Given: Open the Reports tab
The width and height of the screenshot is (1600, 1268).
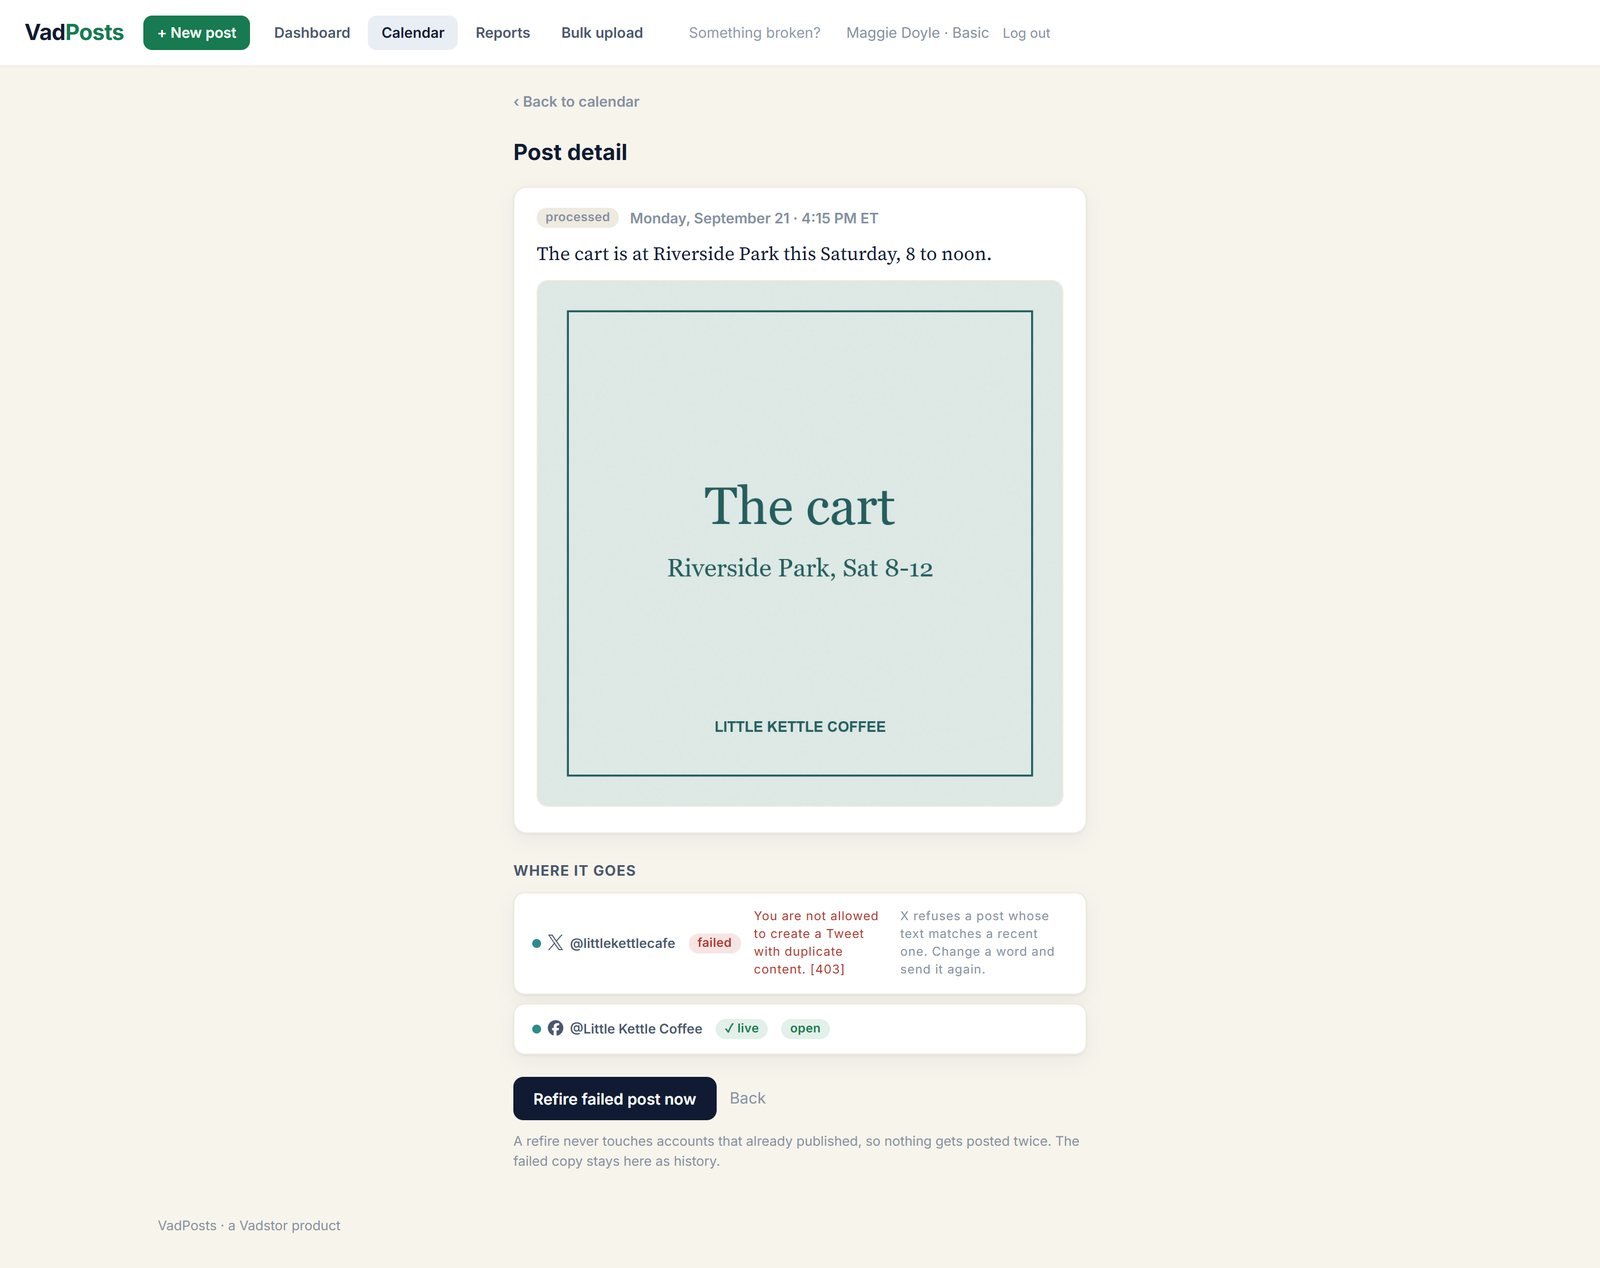Looking at the screenshot, I should 503,33.
